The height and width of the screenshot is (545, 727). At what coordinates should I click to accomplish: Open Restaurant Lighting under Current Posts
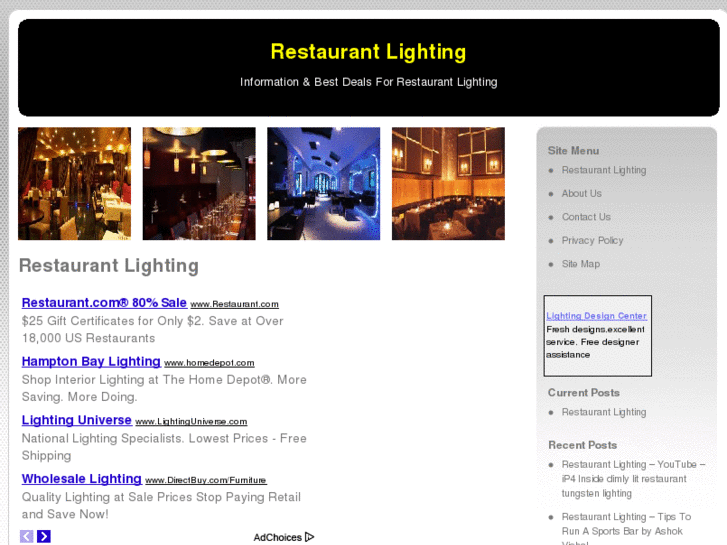(x=604, y=412)
